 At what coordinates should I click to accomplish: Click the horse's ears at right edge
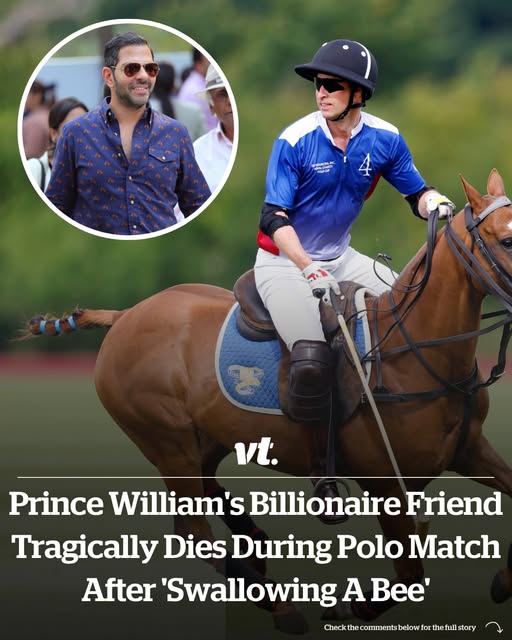point(483,187)
